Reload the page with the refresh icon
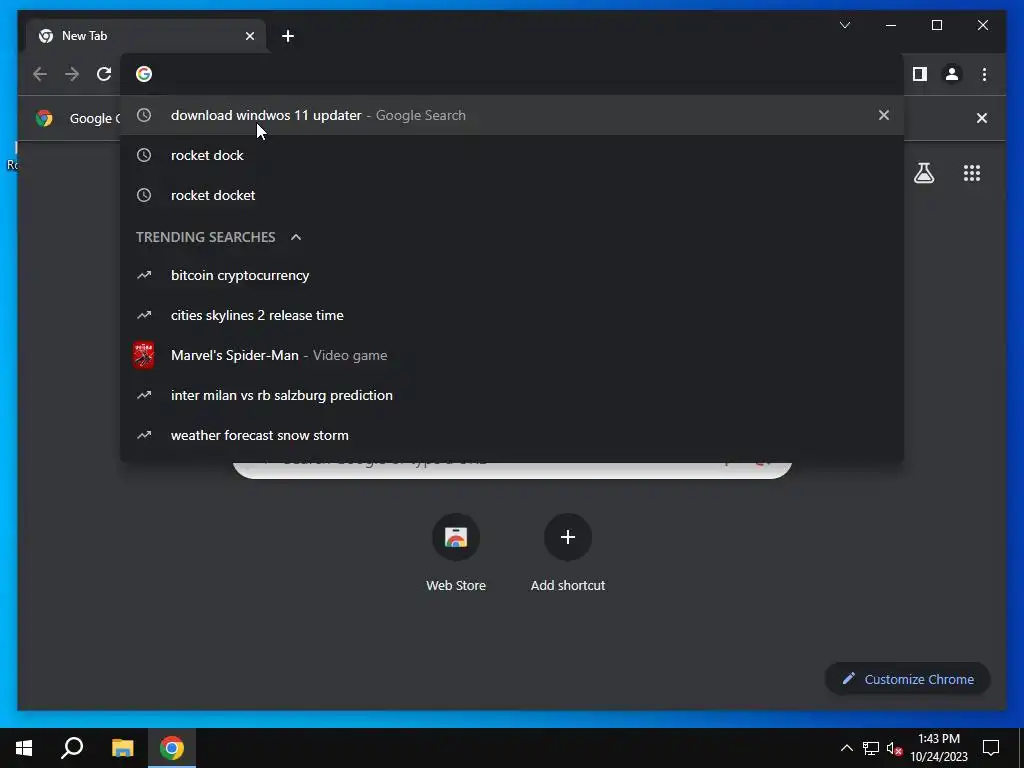This screenshot has width=1024, height=768. coord(104,74)
